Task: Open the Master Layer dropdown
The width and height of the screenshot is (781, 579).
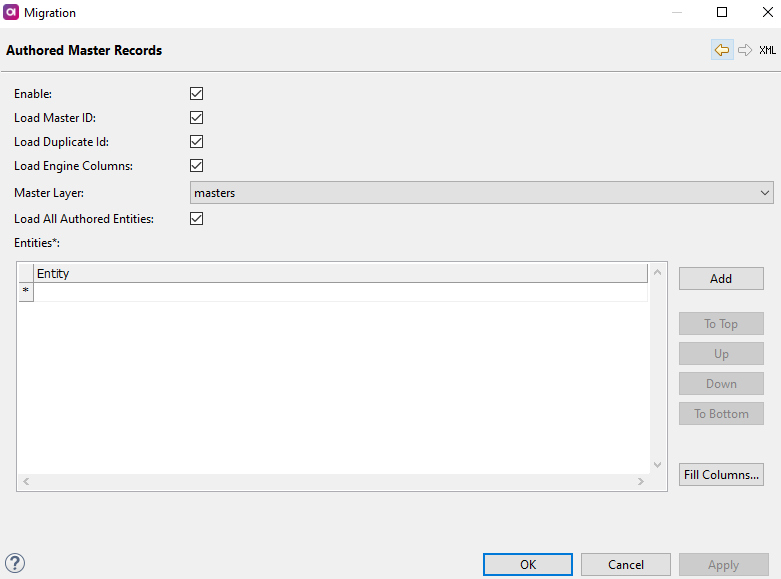Action: pos(481,193)
